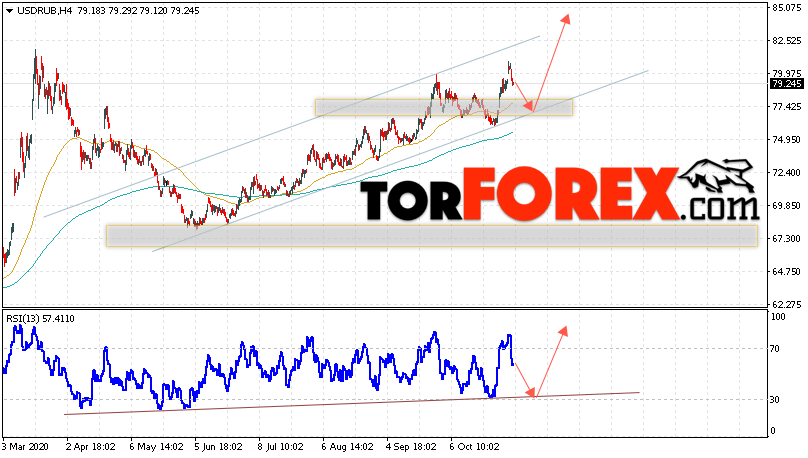808x458 pixels.
Task: Click the 6 Oct 10:02 date label
Action: point(474,447)
